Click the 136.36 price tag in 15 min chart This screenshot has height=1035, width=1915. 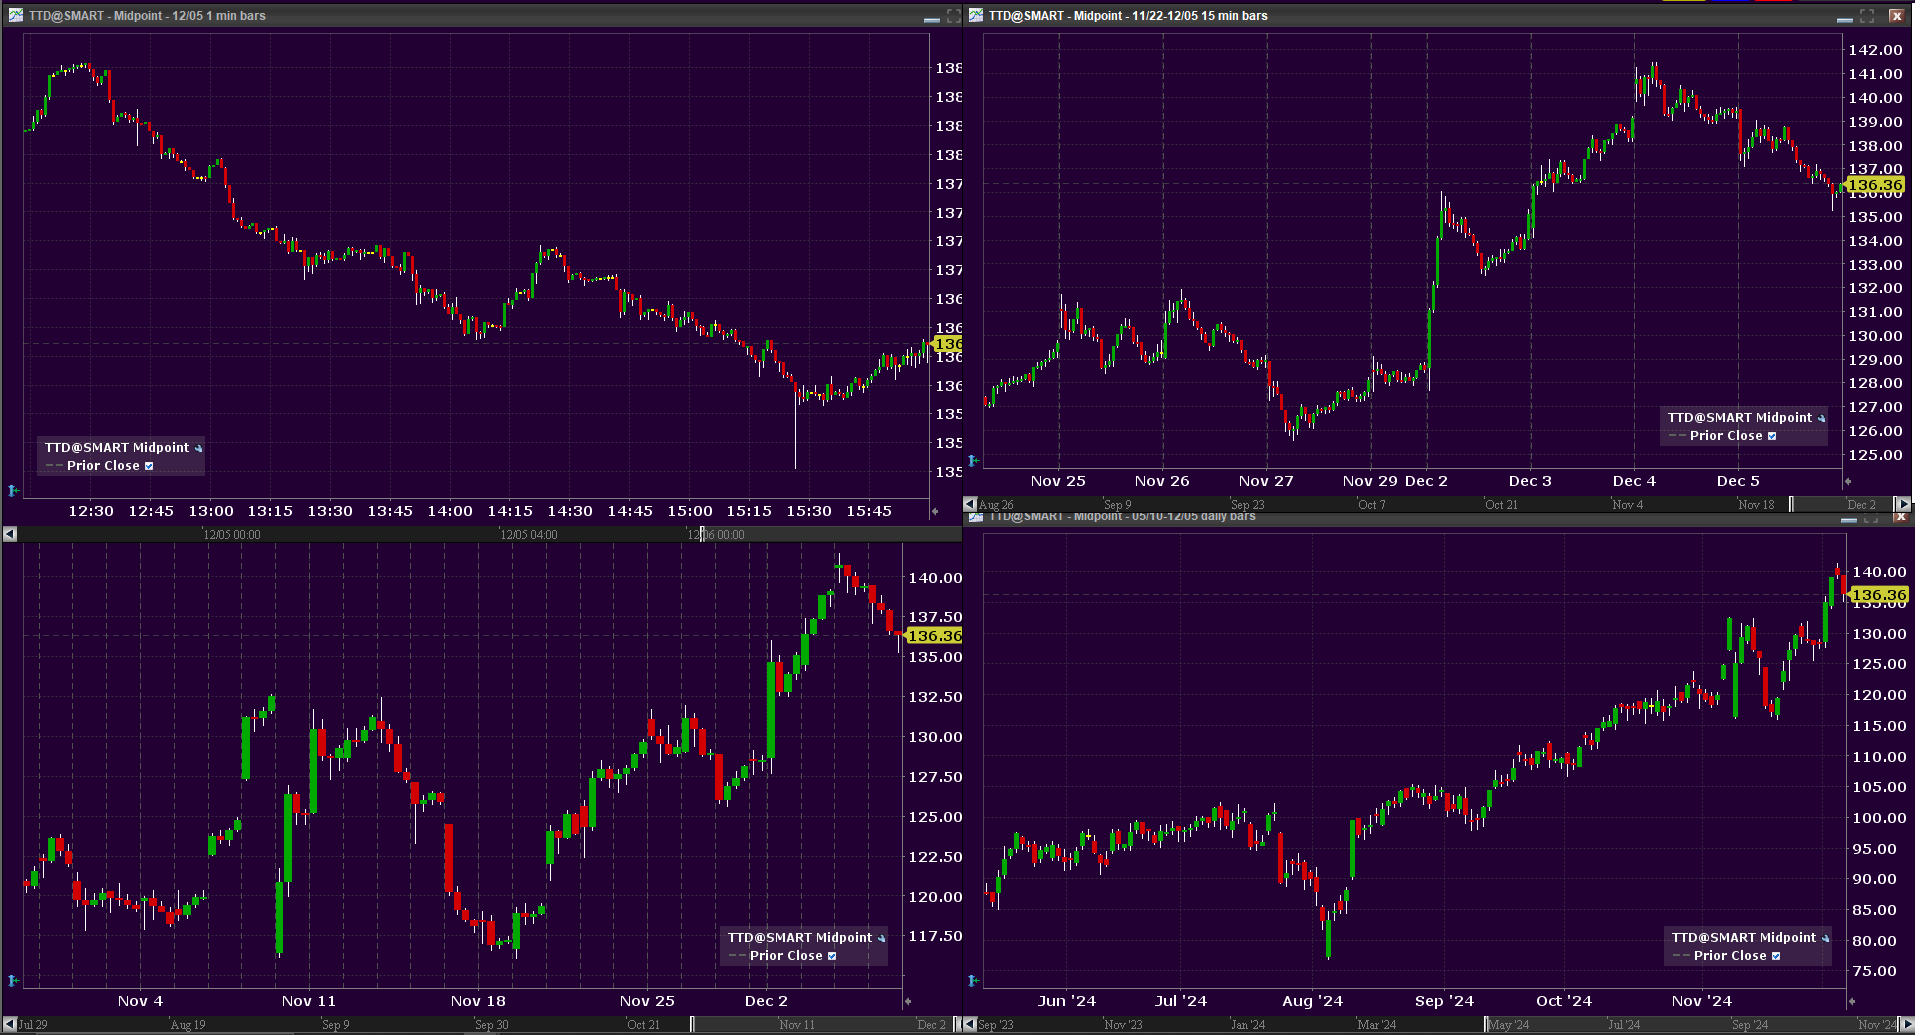point(1874,185)
